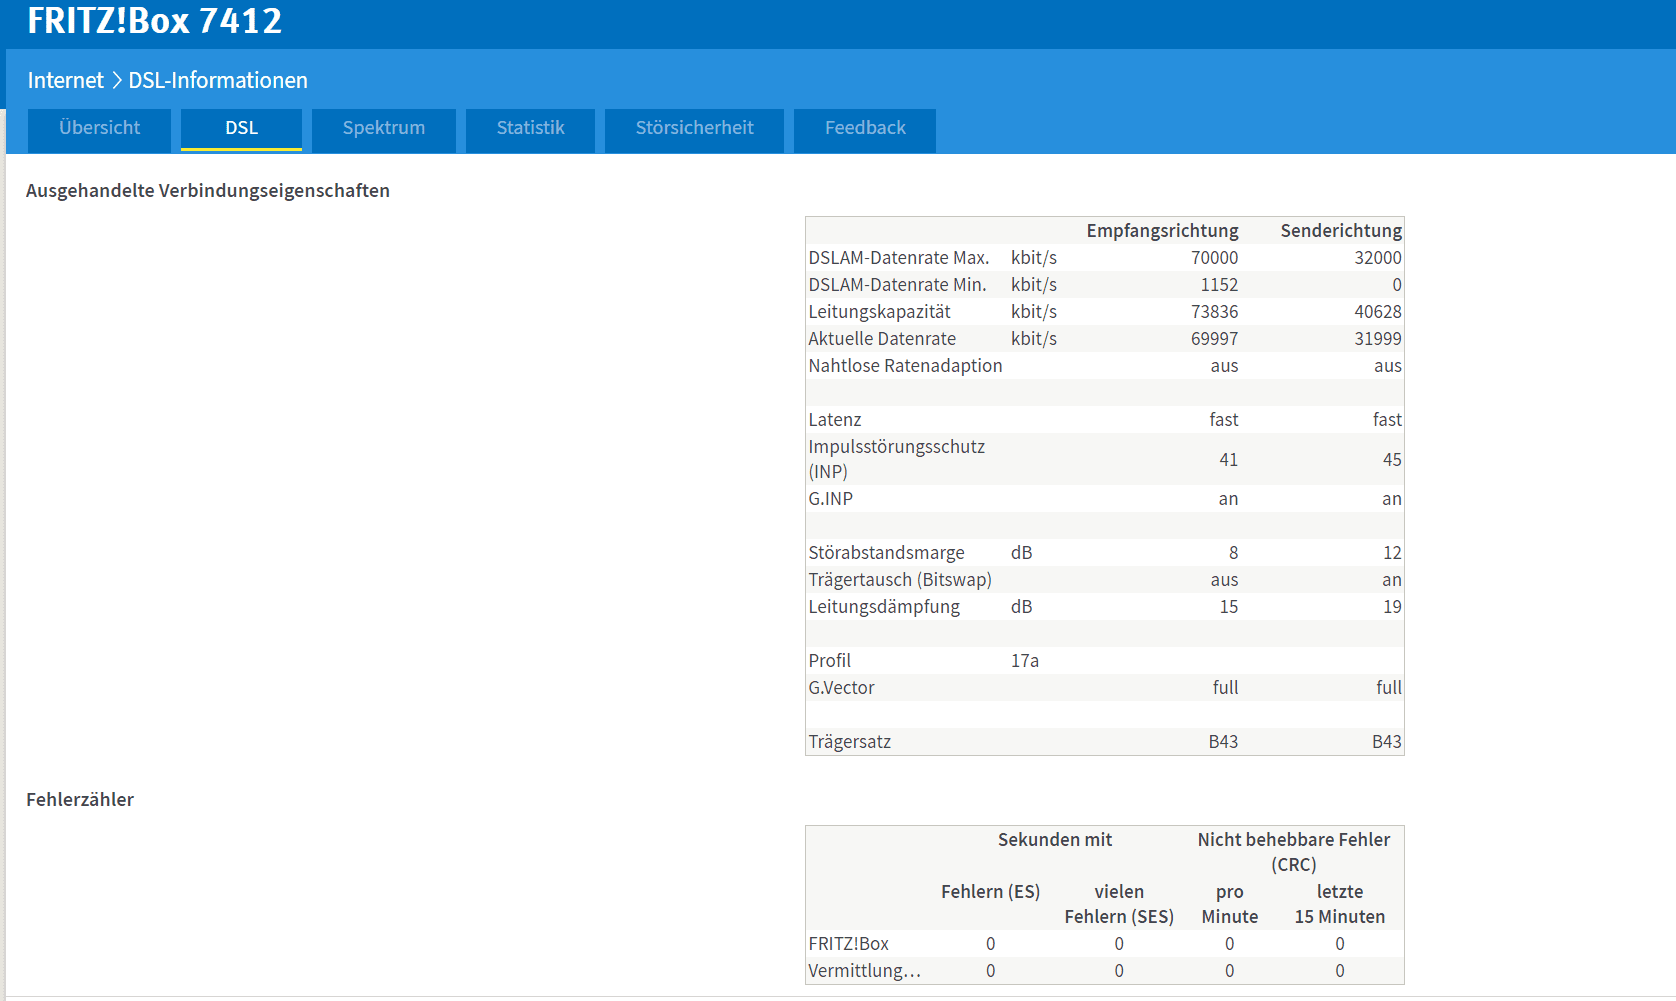Image resolution: width=1676 pixels, height=1001 pixels.
Task: Go to the Störsicherheit tab
Action: pos(694,129)
